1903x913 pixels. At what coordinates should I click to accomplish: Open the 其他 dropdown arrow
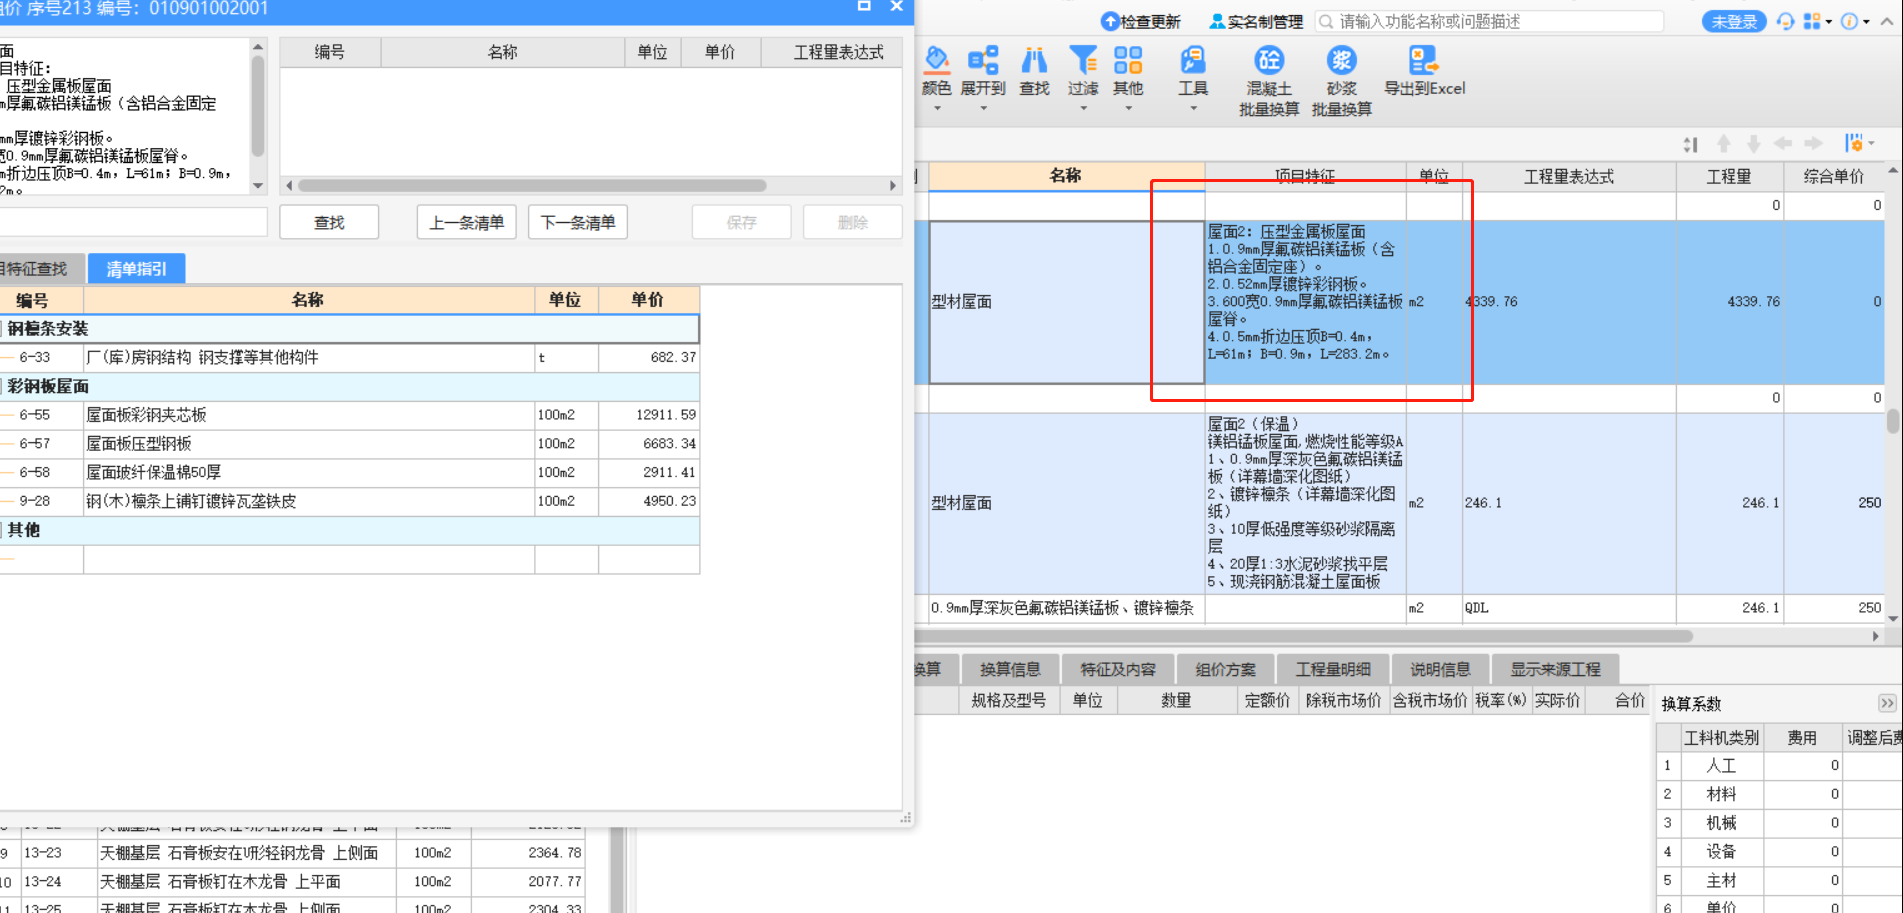point(1128,108)
